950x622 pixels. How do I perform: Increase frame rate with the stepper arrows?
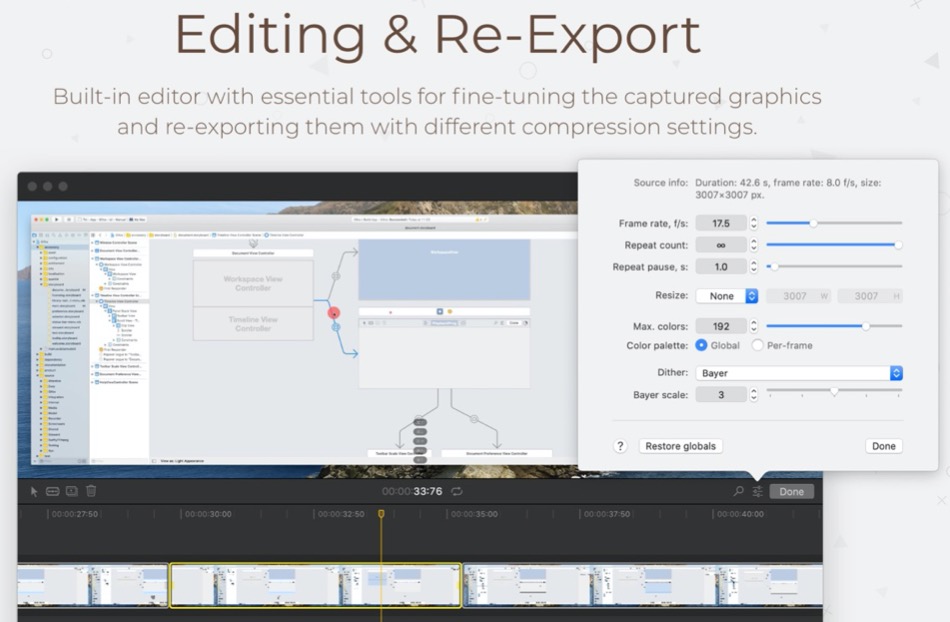click(x=755, y=222)
